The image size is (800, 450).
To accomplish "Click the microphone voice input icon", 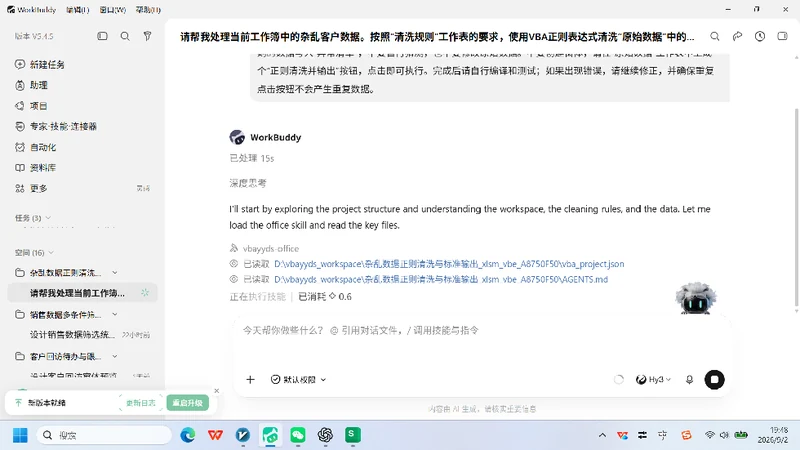I will pos(689,380).
